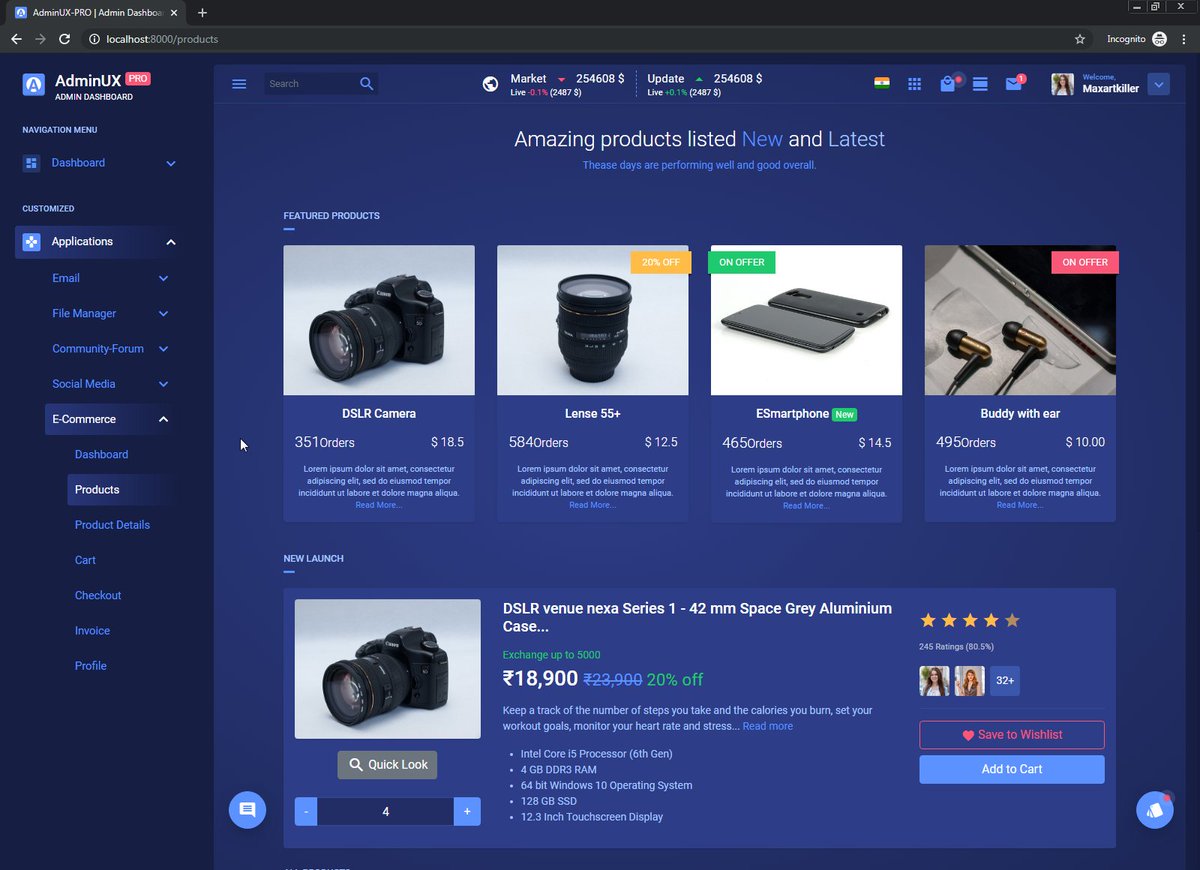Reload the page with browser refresh icon
The width and height of the screenshot is (1200, 870).
(64, 39)
